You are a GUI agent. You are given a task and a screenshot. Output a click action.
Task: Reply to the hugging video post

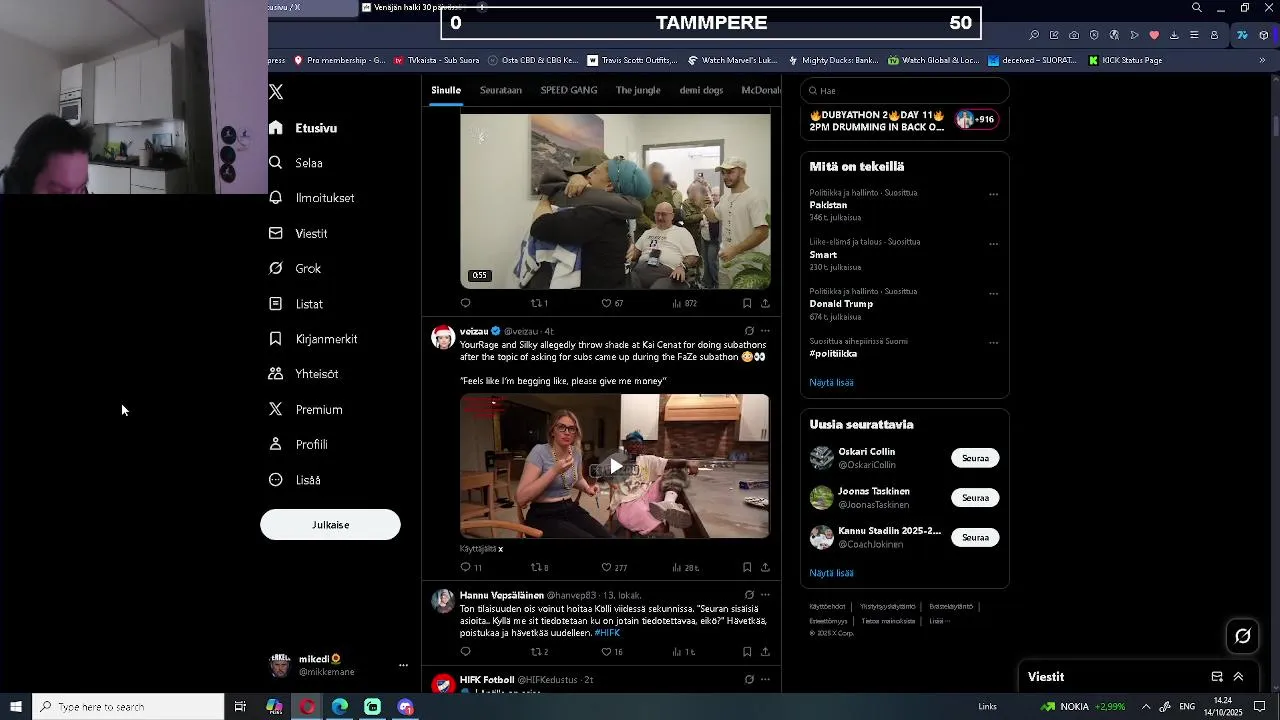coord(465,303)
